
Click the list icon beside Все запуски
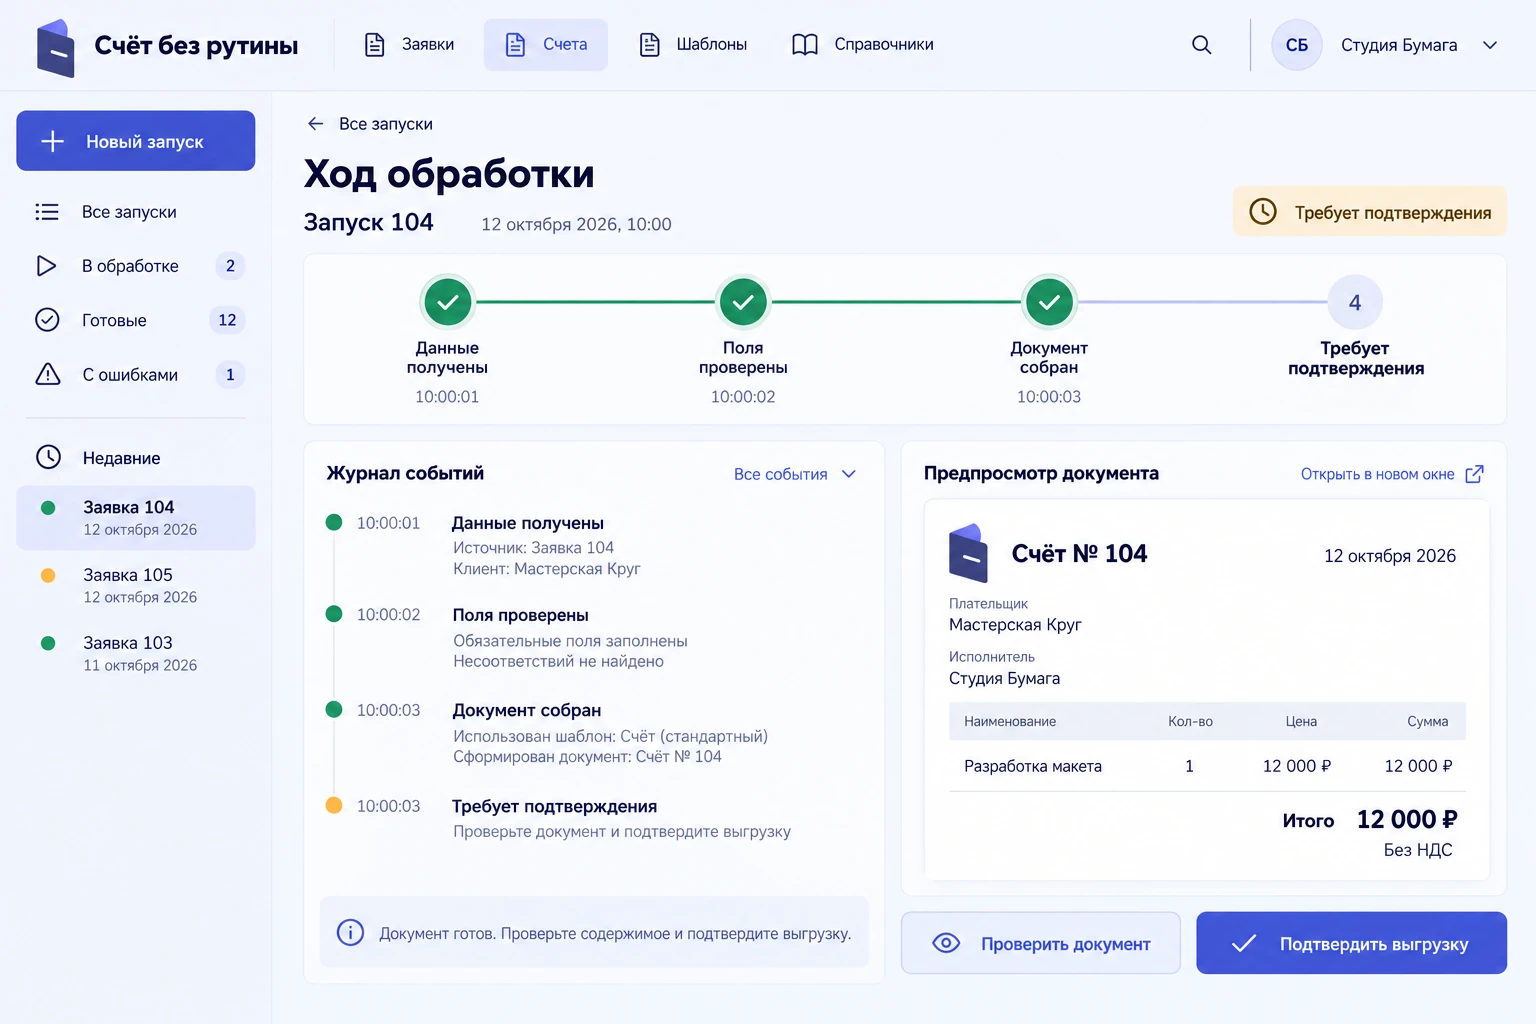coord(47,212)
